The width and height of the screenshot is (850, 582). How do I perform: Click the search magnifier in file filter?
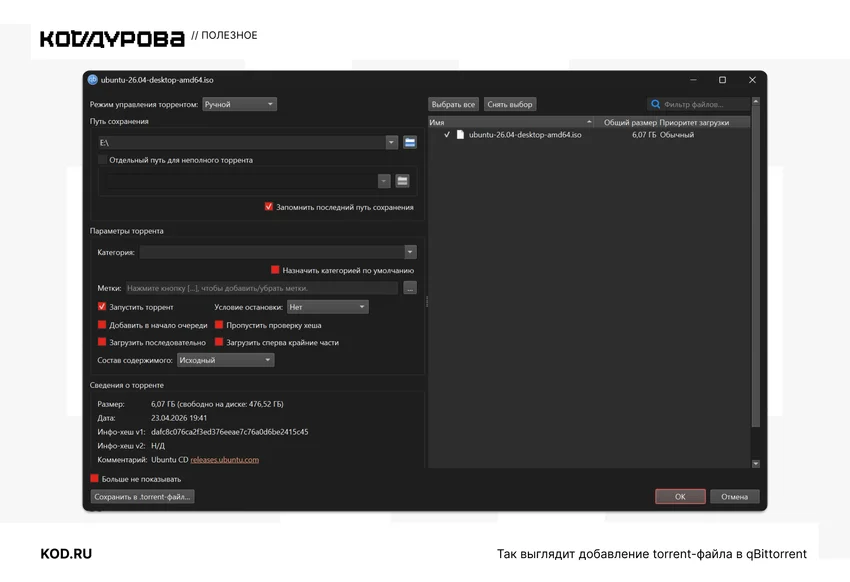[x=655, y=104]
